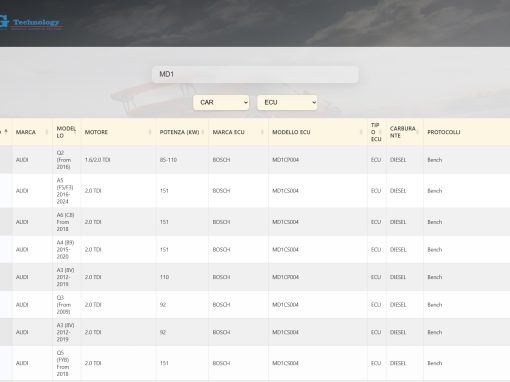Image resolution: width=510 pixels, height=382 pixels.
Task: Select Bench in the Q5 row
Action: tap(435, 363)
